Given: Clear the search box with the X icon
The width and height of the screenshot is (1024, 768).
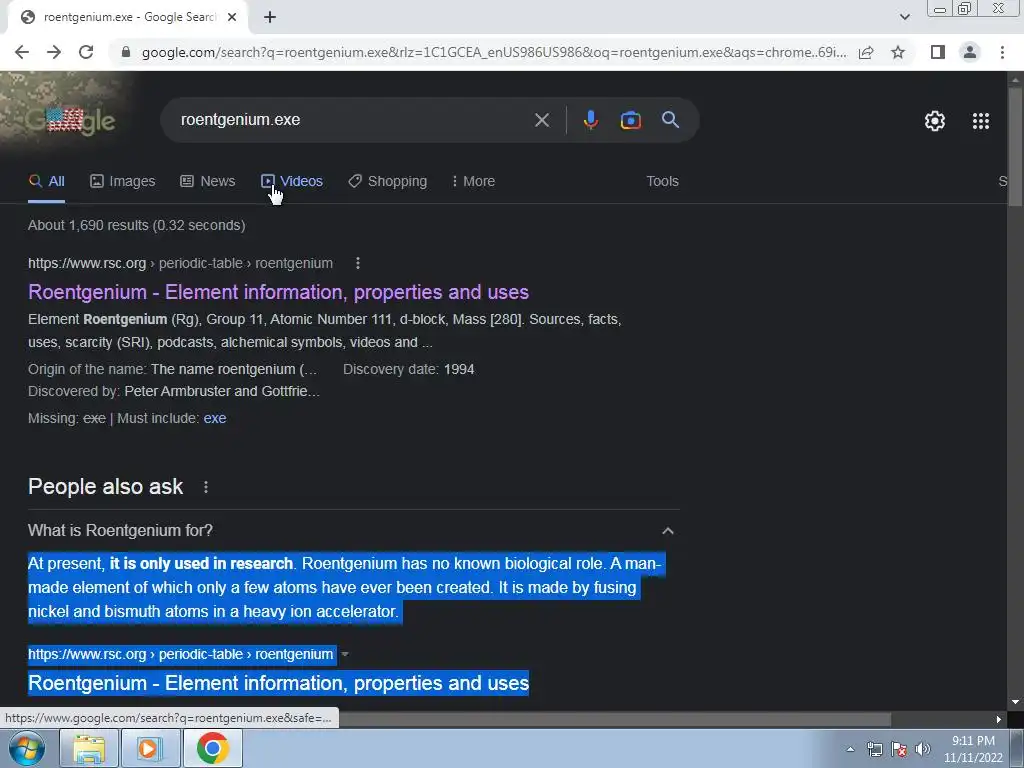Looking at the screenshot, I should (542, 120).
